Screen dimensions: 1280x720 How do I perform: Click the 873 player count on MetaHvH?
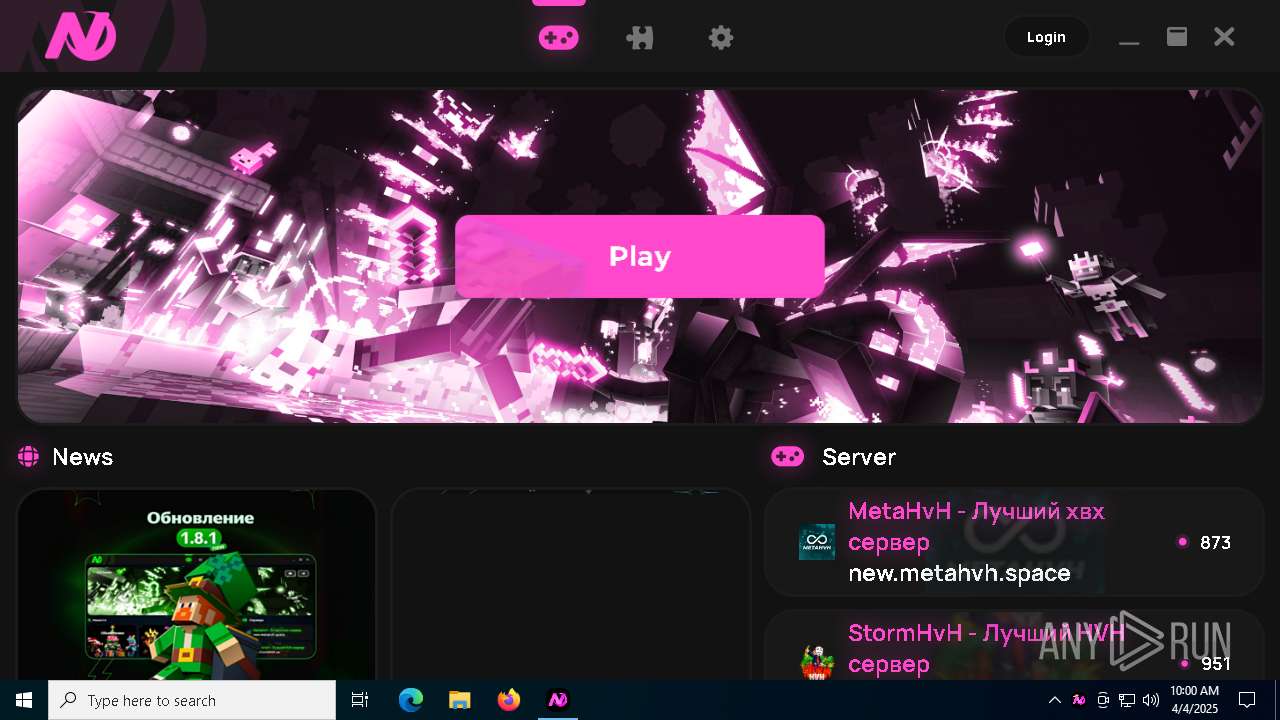1215,542
